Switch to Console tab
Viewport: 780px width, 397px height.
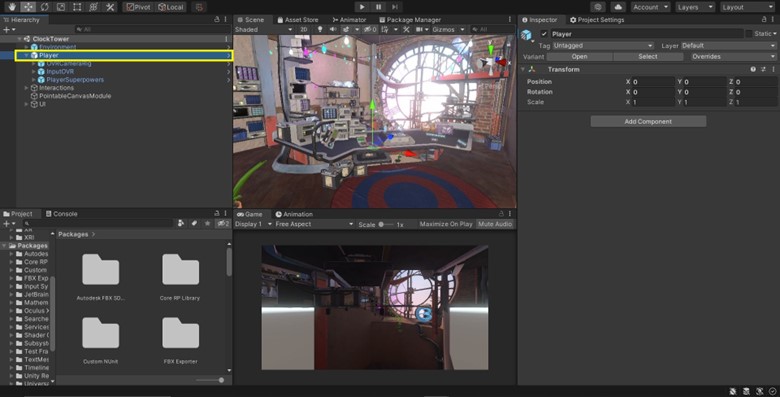click(61, 213)
